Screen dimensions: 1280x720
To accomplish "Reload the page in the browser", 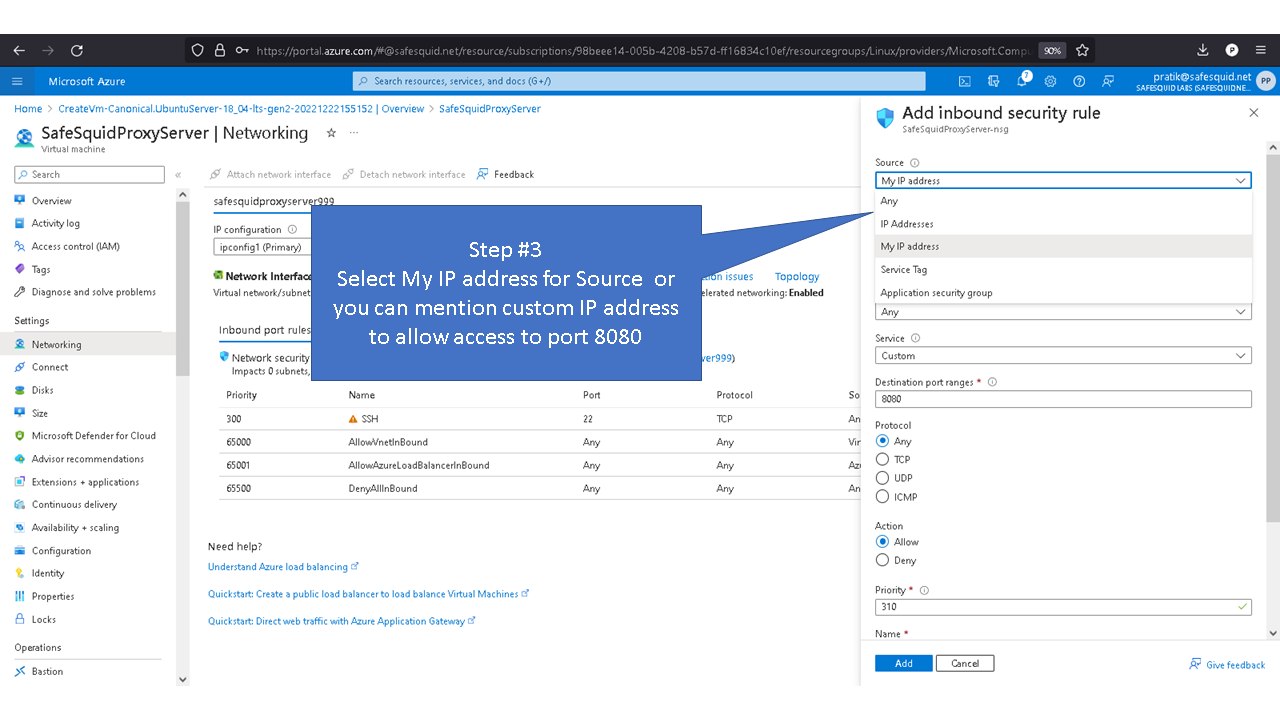I will (x=77, y=50).
